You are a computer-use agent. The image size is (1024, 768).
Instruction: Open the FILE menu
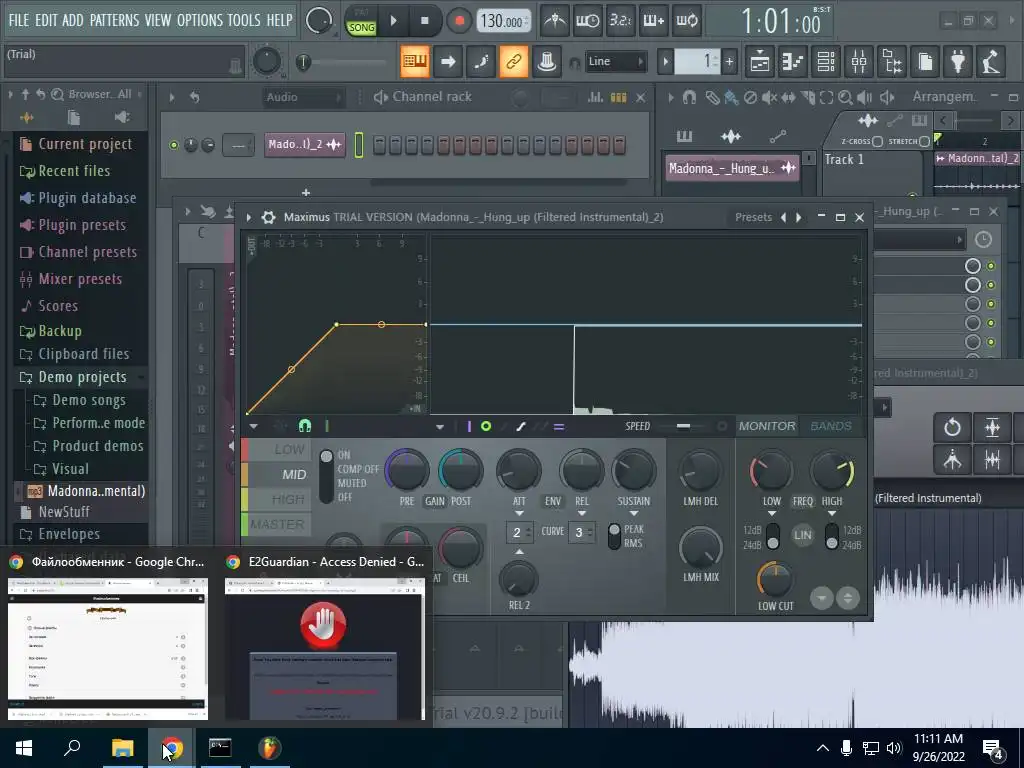[18, 20]
